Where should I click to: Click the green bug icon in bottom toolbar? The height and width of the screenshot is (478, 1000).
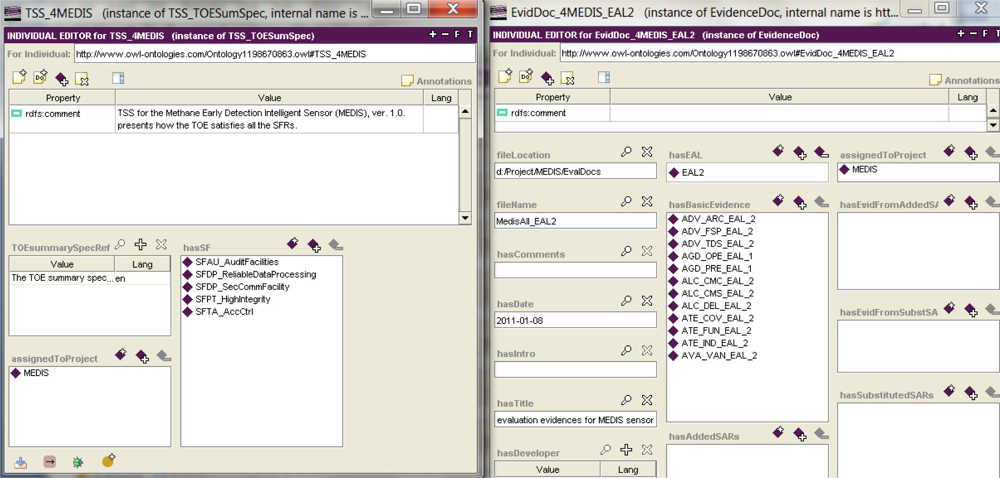click(78, 462)
